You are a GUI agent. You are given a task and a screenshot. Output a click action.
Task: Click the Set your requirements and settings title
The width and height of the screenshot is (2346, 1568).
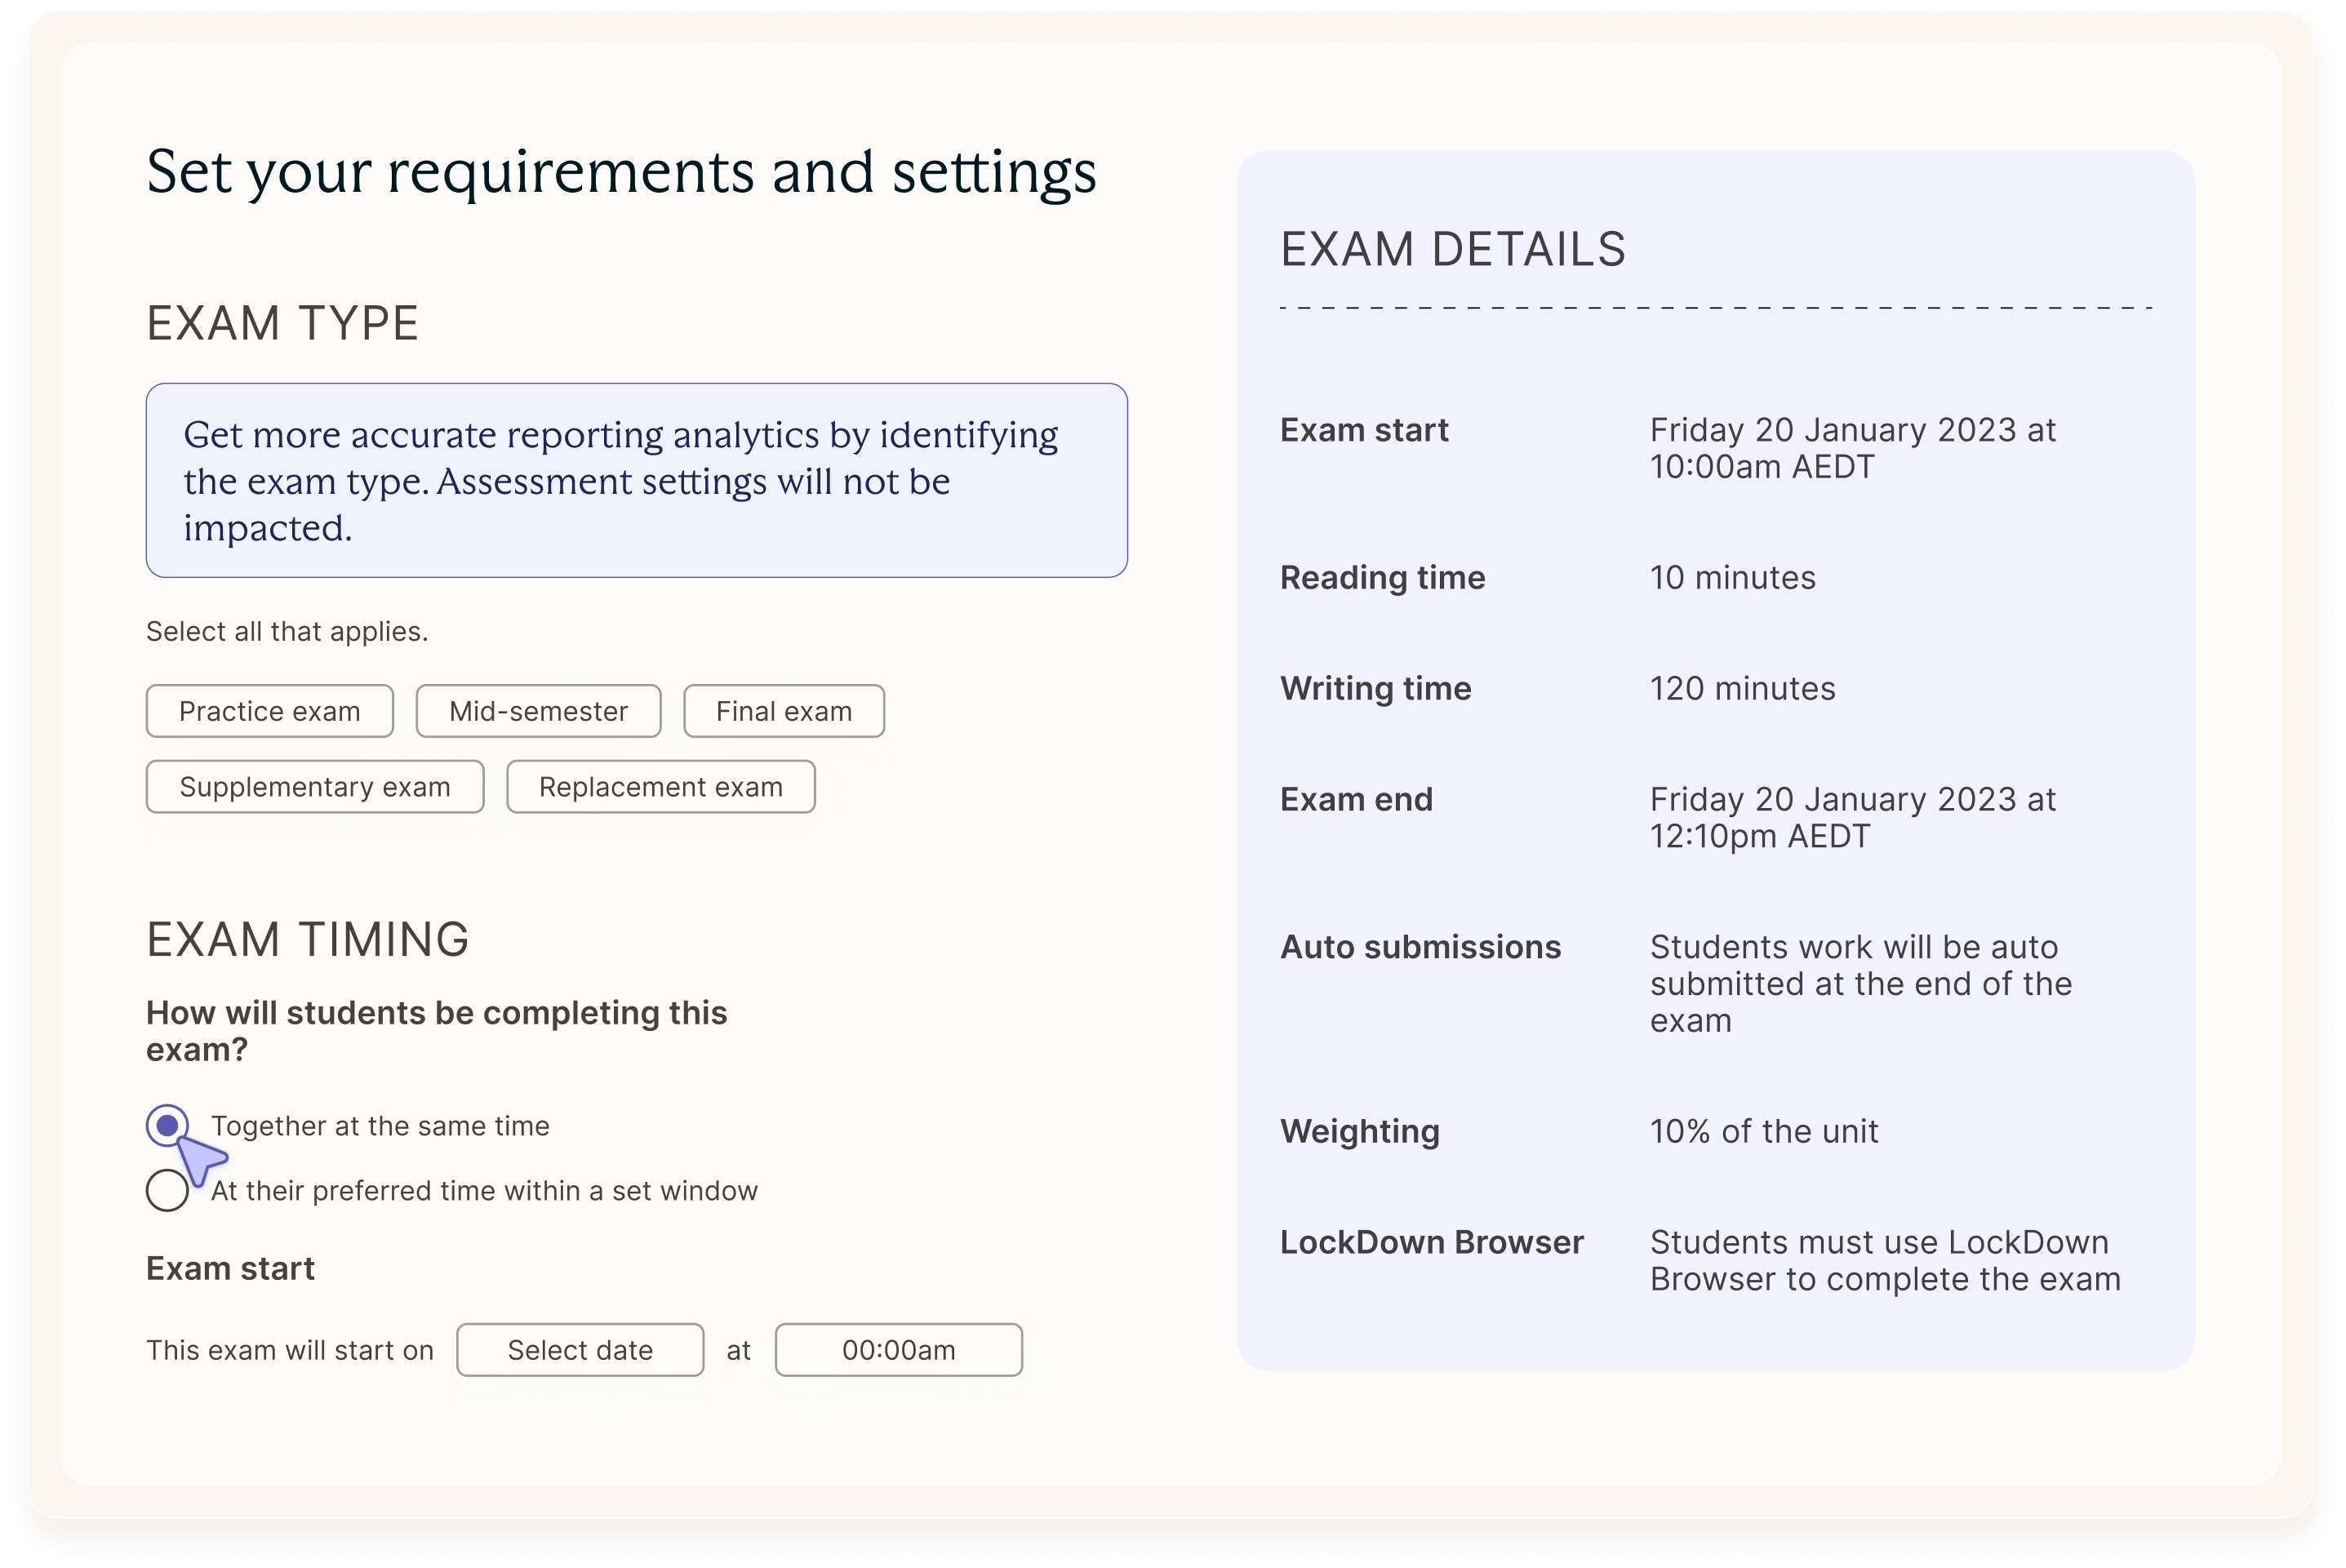(621, 172)
